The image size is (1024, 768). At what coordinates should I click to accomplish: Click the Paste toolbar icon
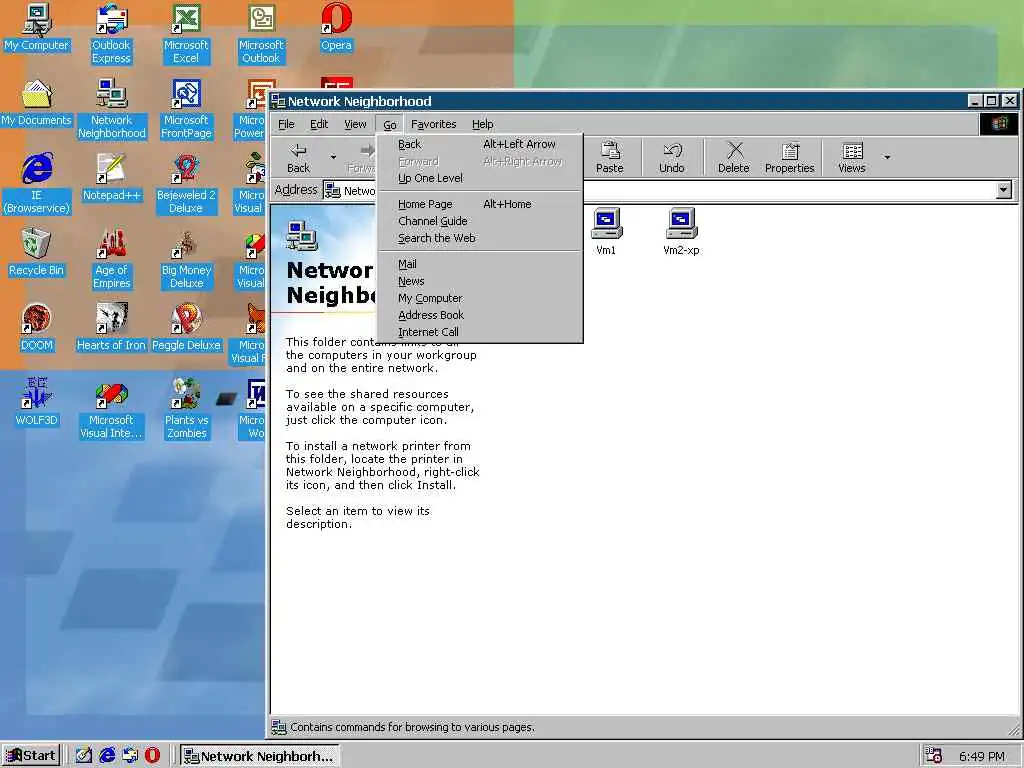pos(609,157)
